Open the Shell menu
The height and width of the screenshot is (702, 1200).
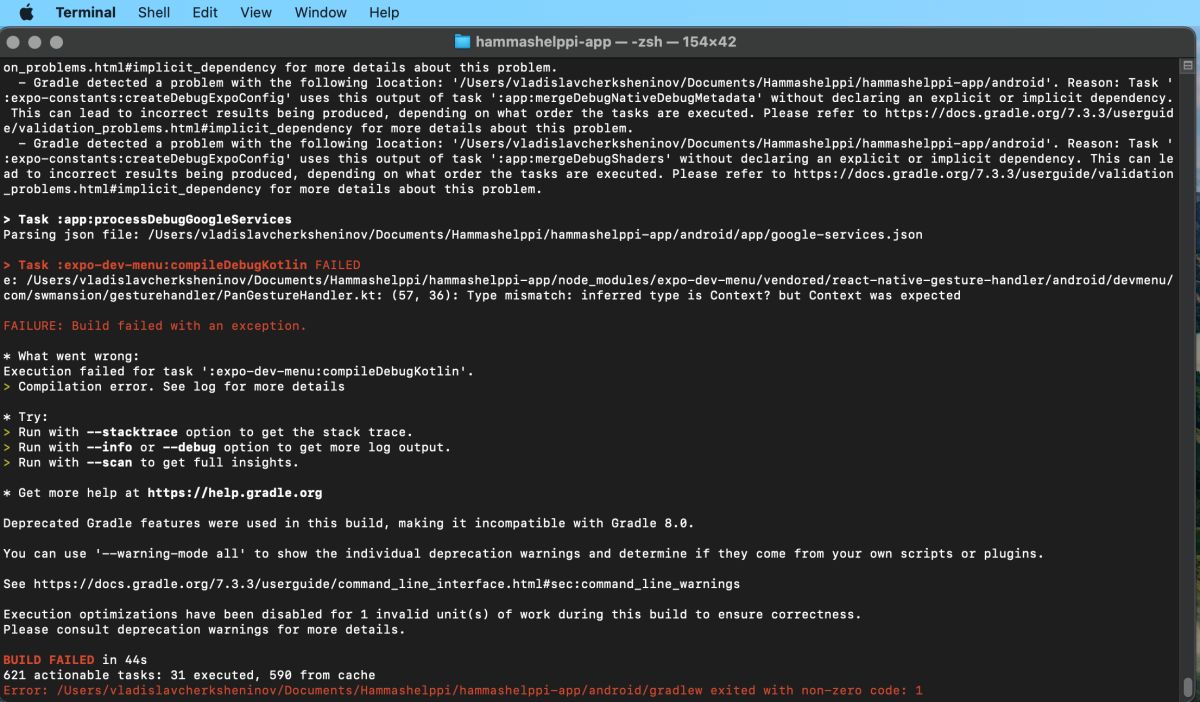tap(154, 13)
